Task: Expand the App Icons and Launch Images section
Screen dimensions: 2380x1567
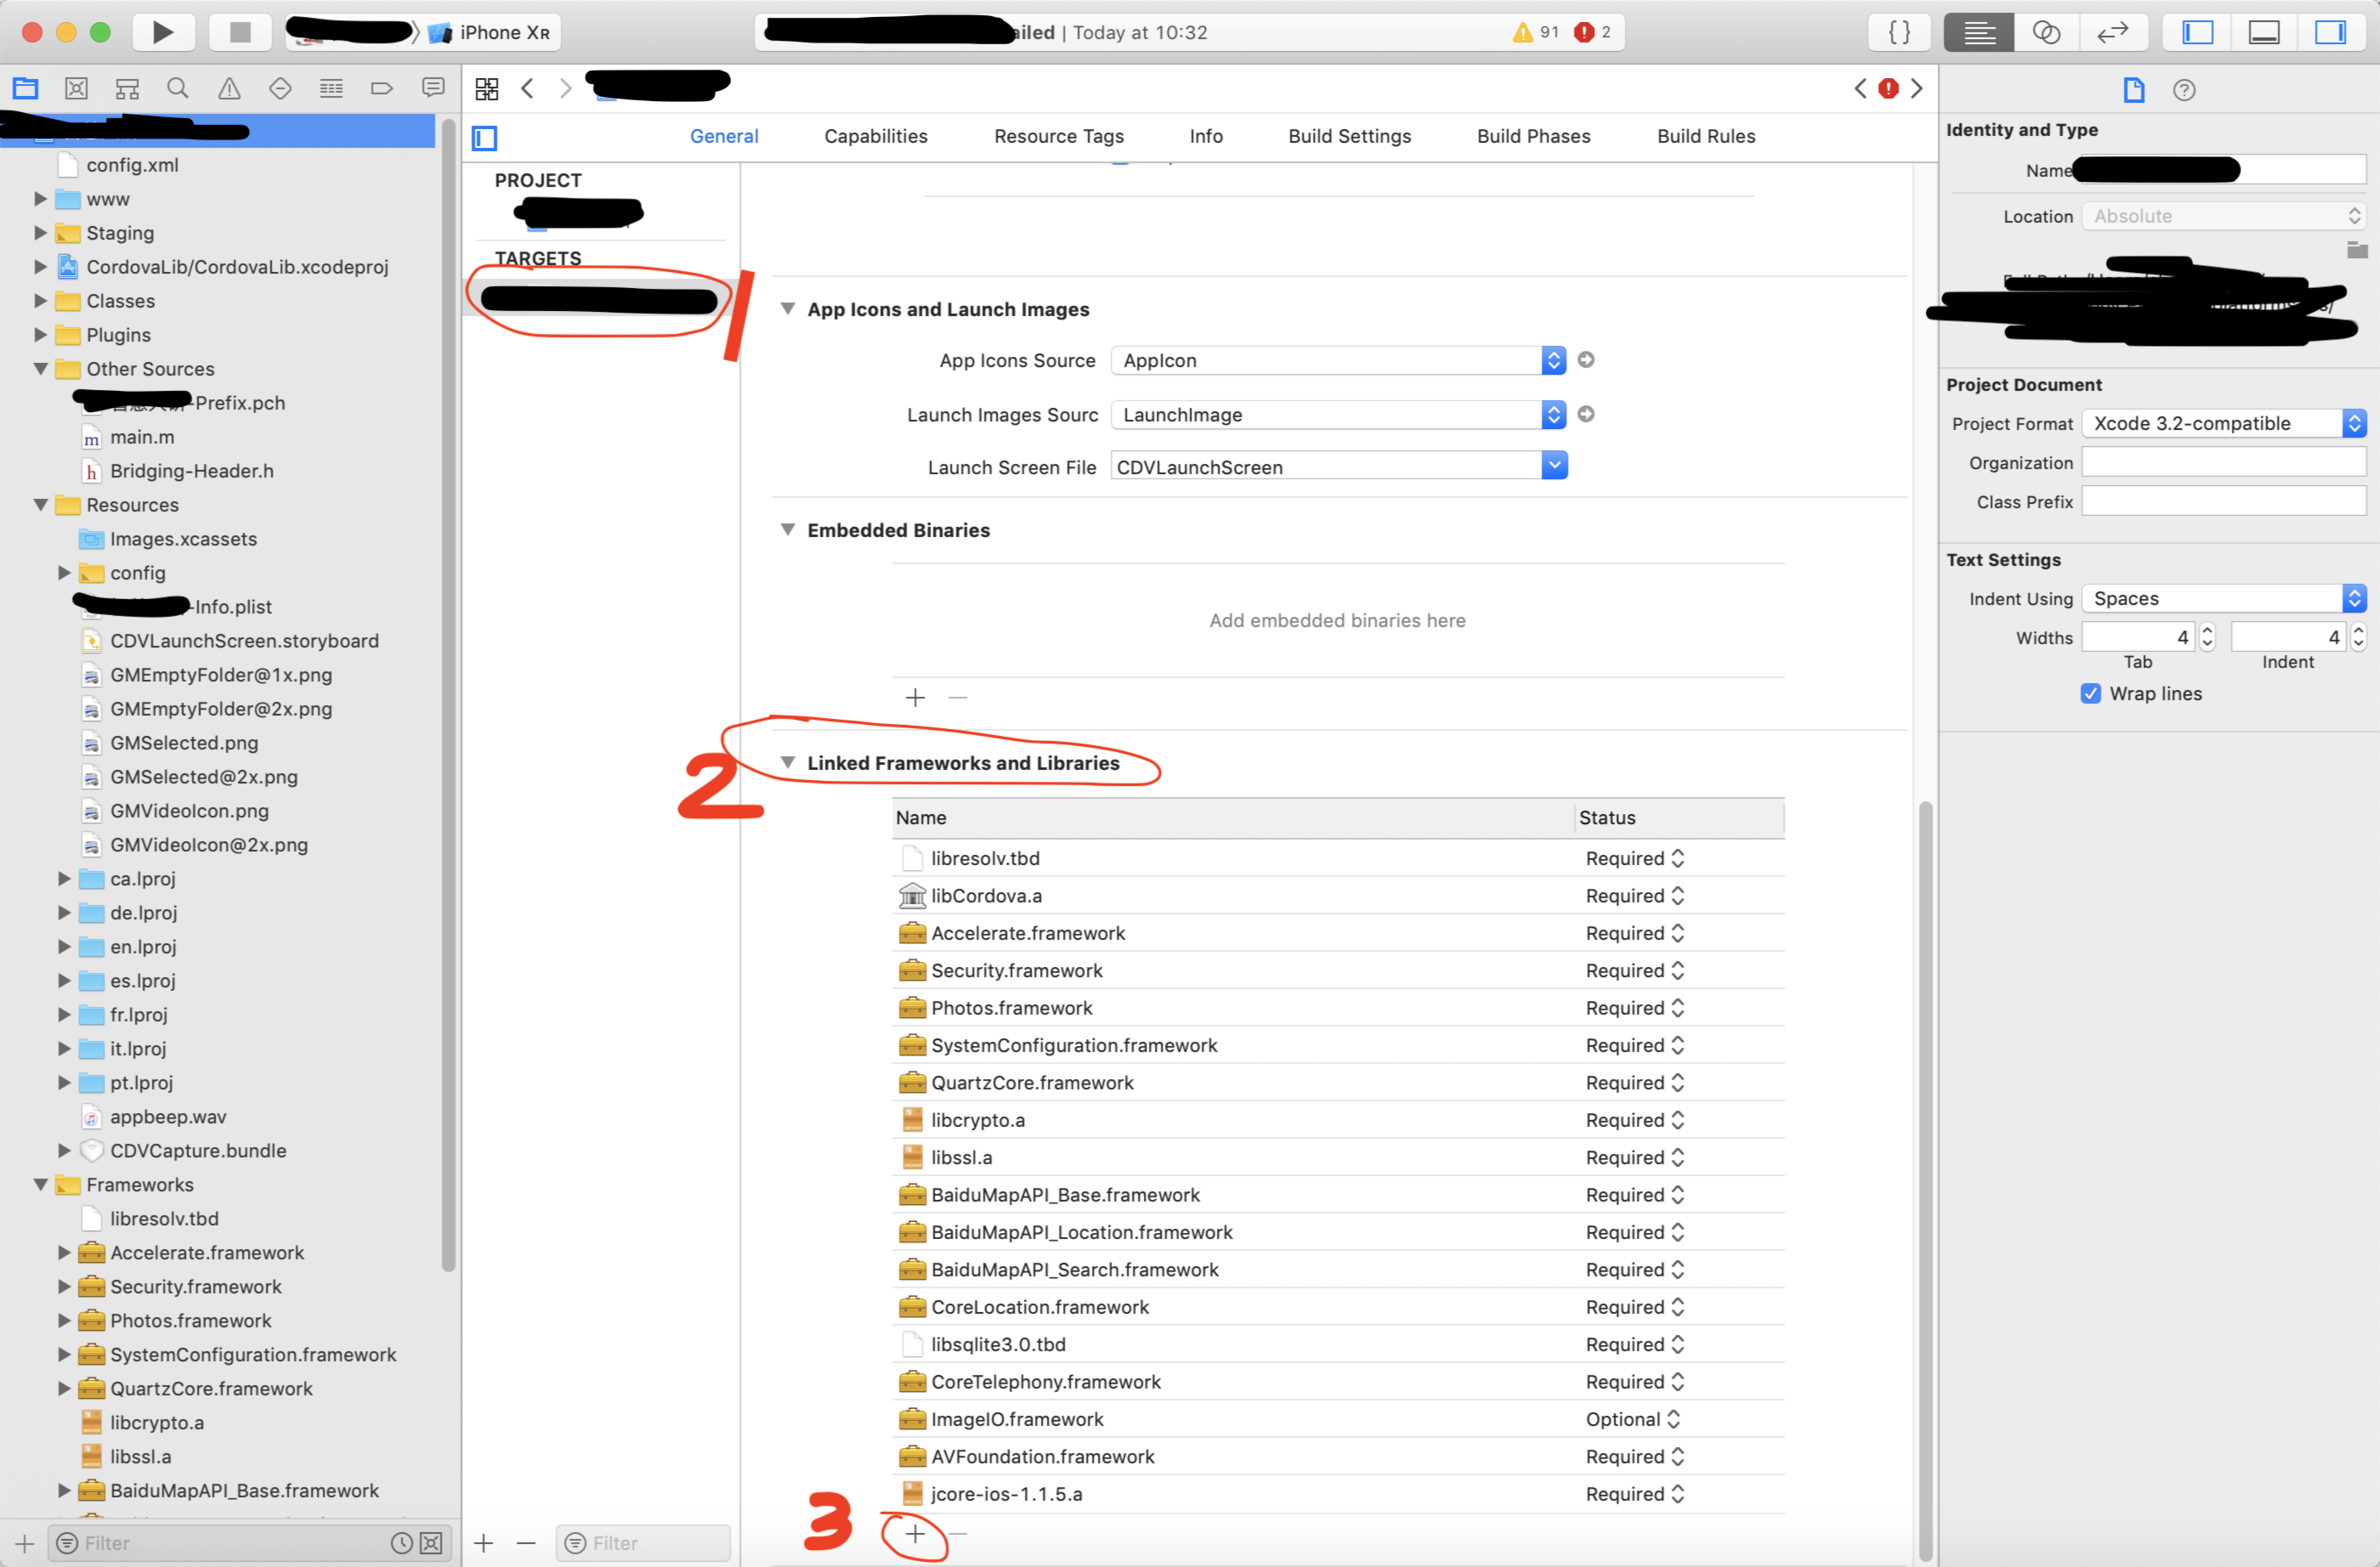Action: coord(787,308)
